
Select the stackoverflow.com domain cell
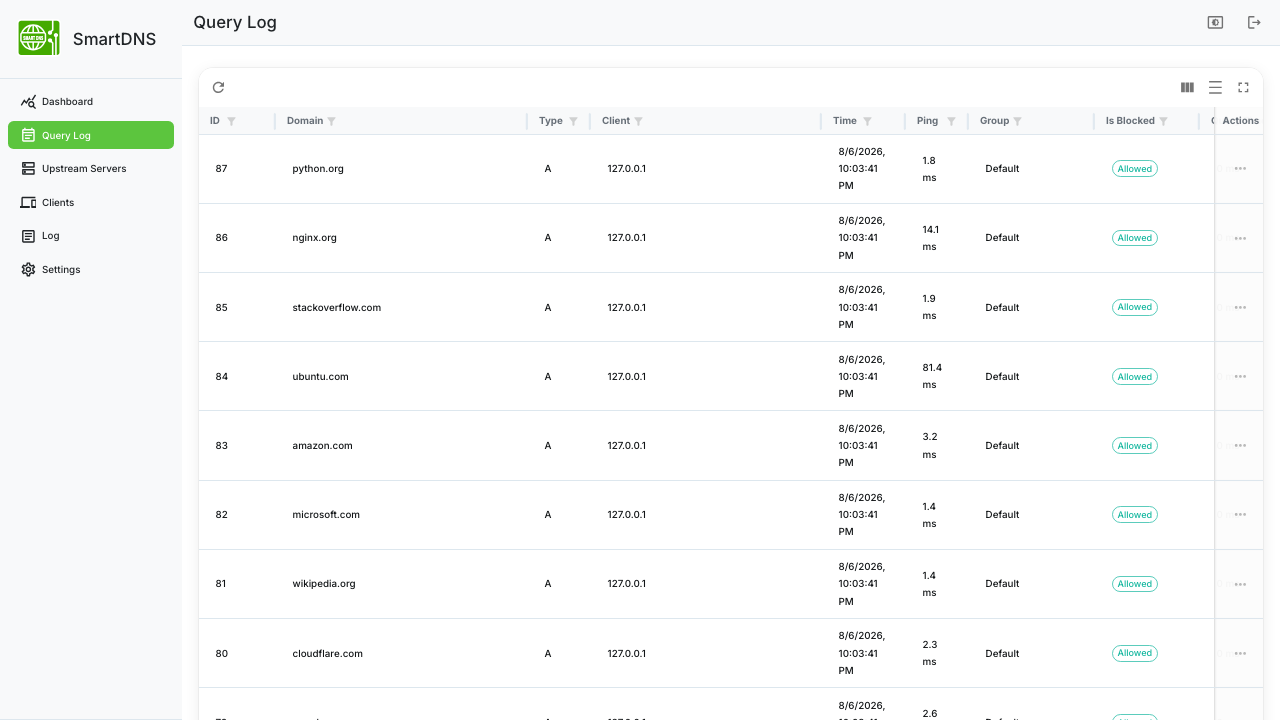[x=337, y=307]
